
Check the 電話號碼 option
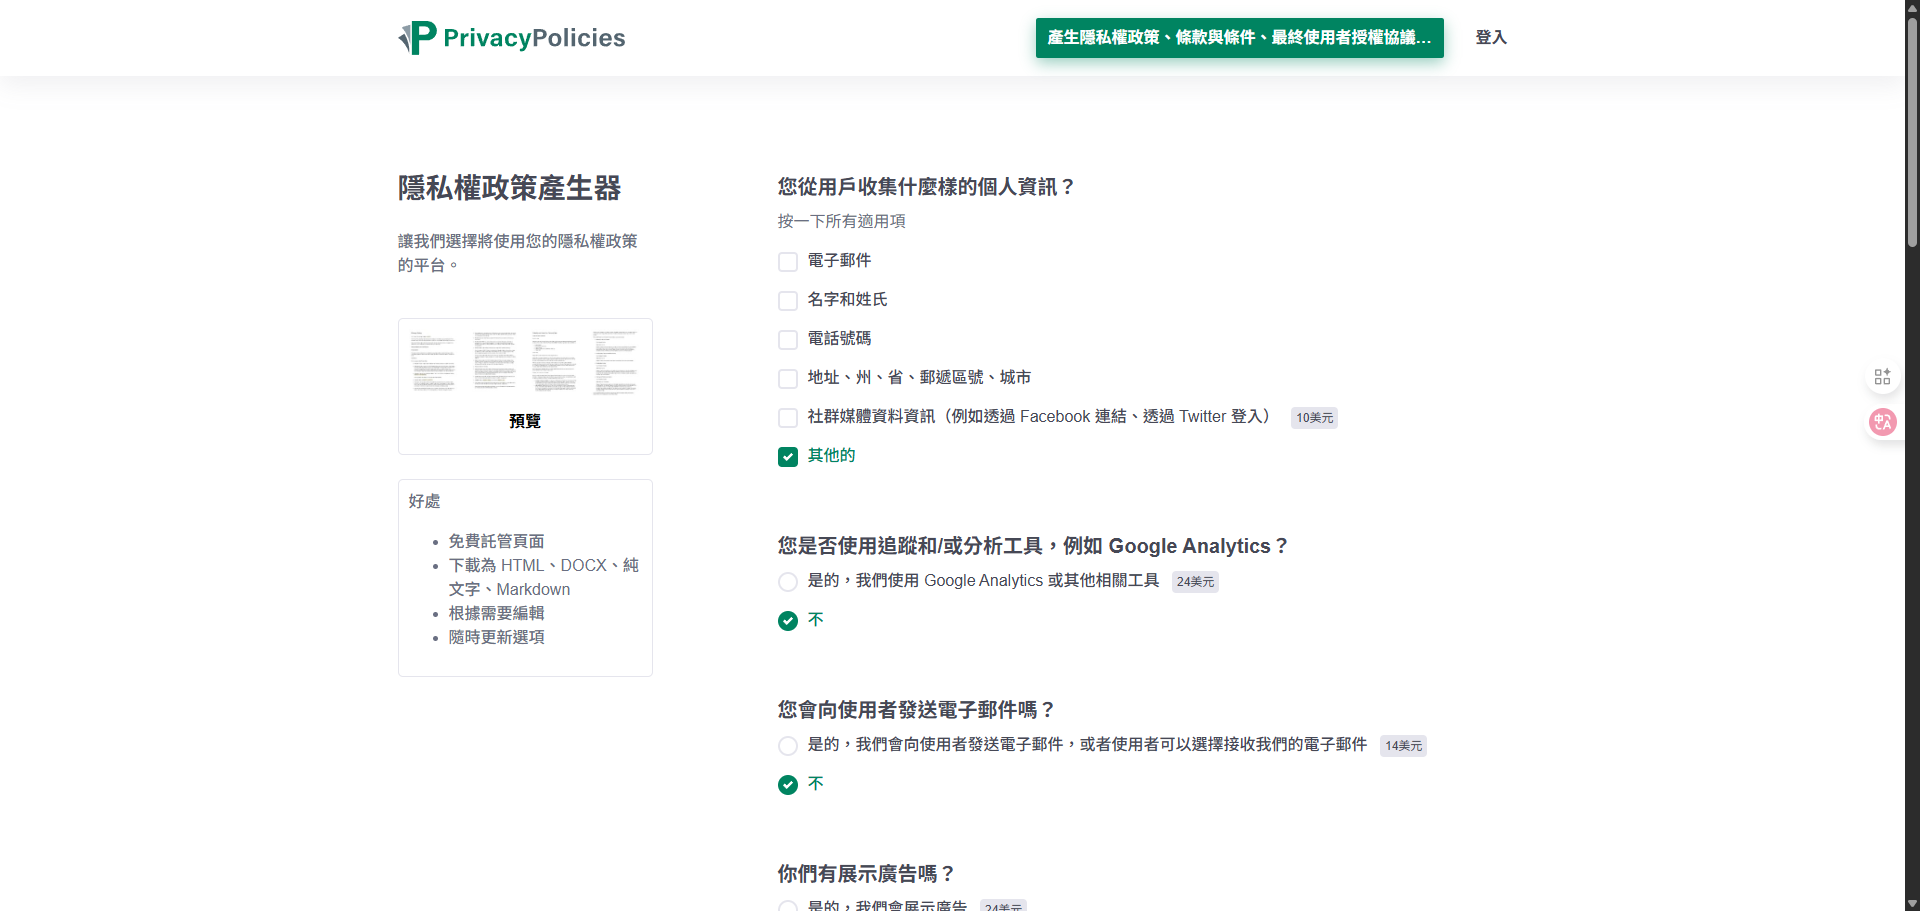coord(787,339)
